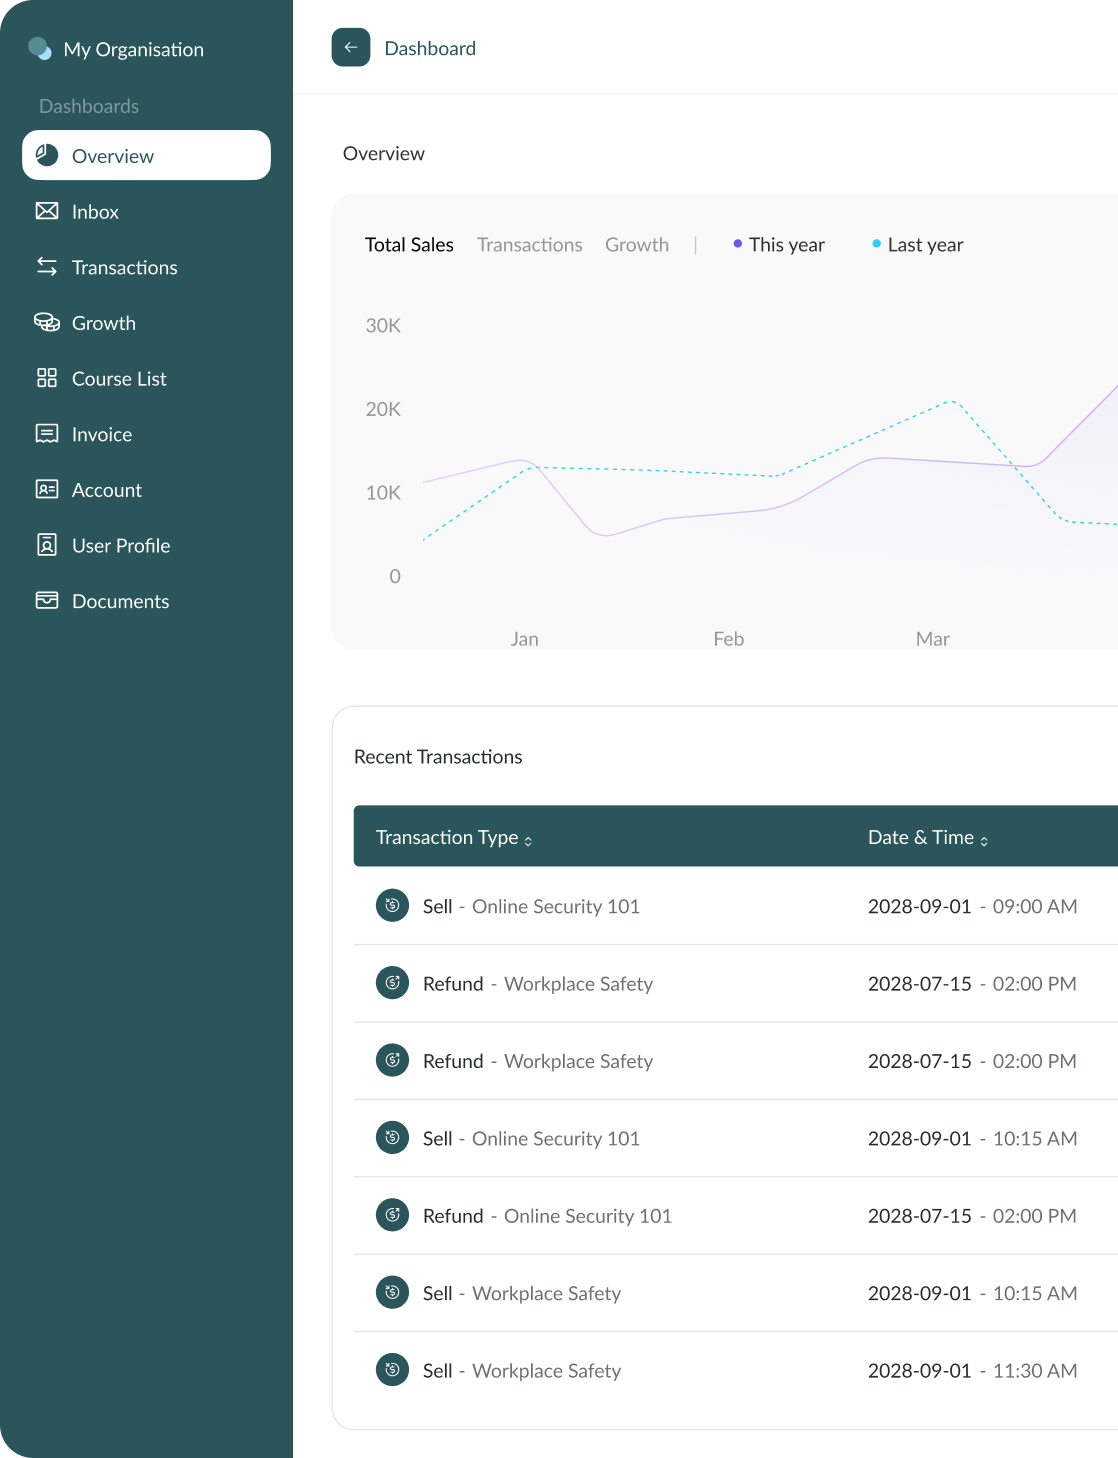Click the User Profile badge icon
Image resolution: width=1118 pixels, height=1458 pixels.
[47, 545]
